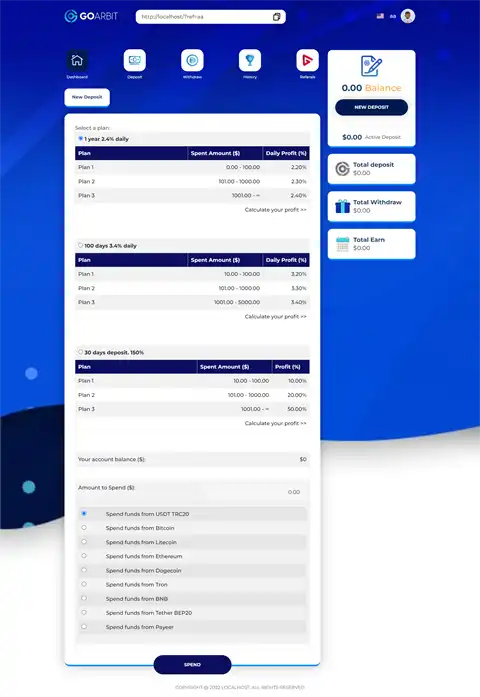Click the Total deposit card
Screen dimensions: 480x697
point(372,169)
